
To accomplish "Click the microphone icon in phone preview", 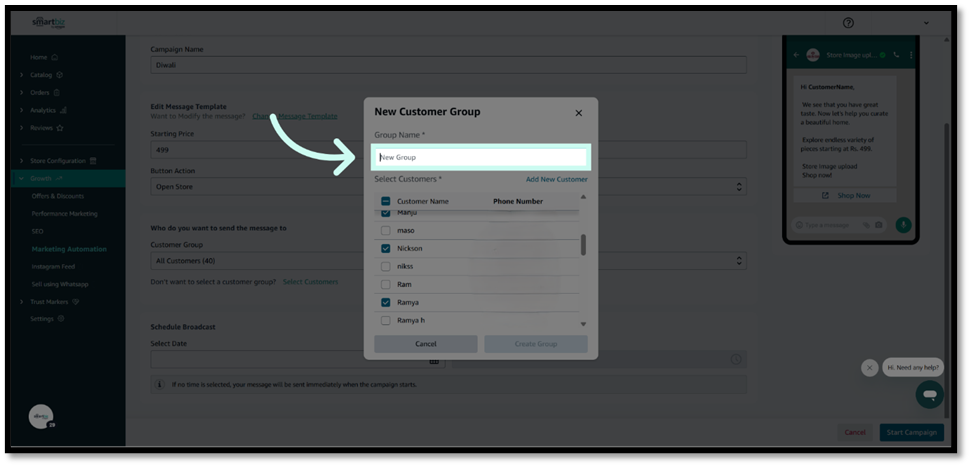I will tap(903, 225).
